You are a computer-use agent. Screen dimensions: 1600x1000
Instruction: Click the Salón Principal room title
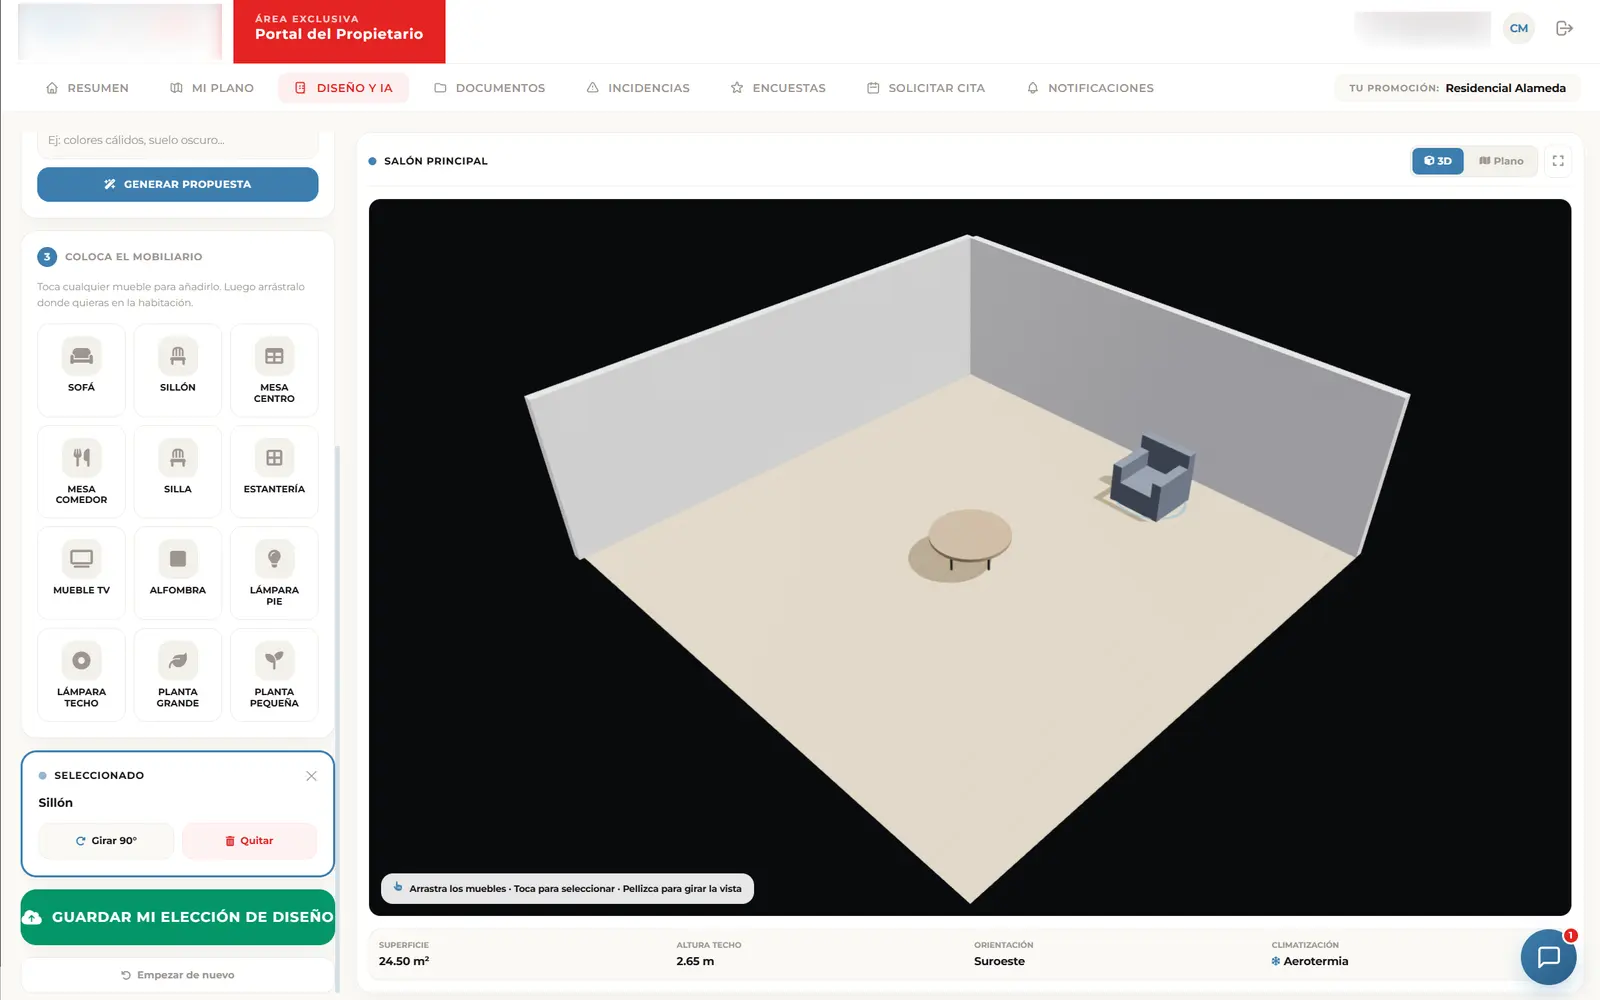pos(436,161)
